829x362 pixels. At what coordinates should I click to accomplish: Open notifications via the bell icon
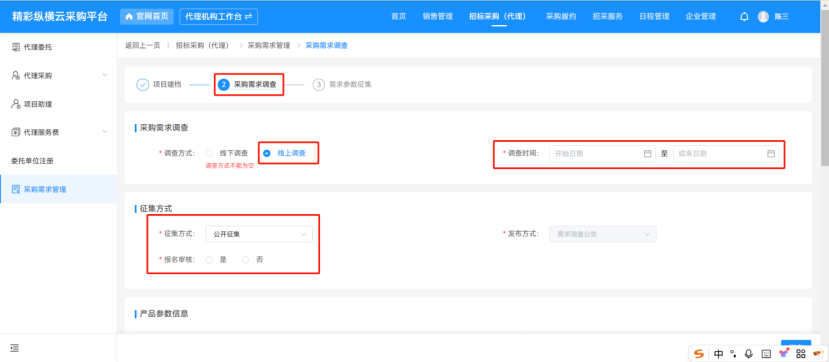[x=744, y=16]
